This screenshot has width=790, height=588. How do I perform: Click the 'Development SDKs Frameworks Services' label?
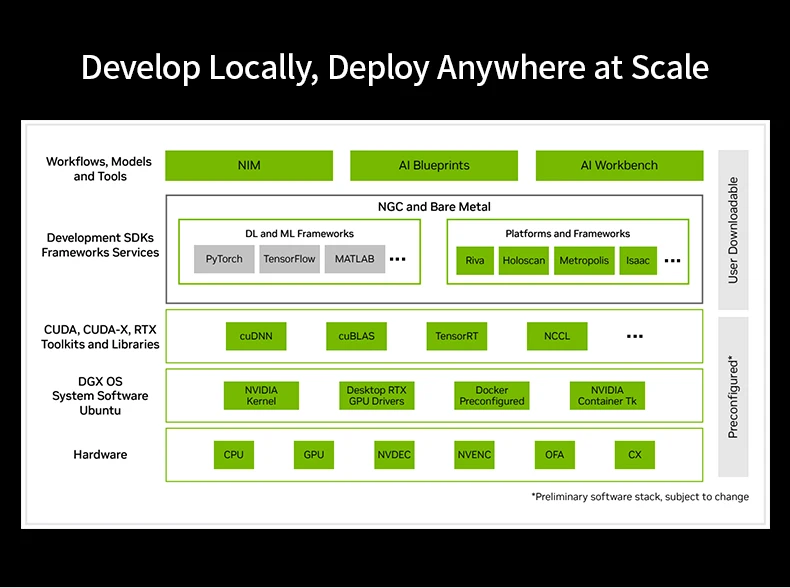tap(100, 245)
